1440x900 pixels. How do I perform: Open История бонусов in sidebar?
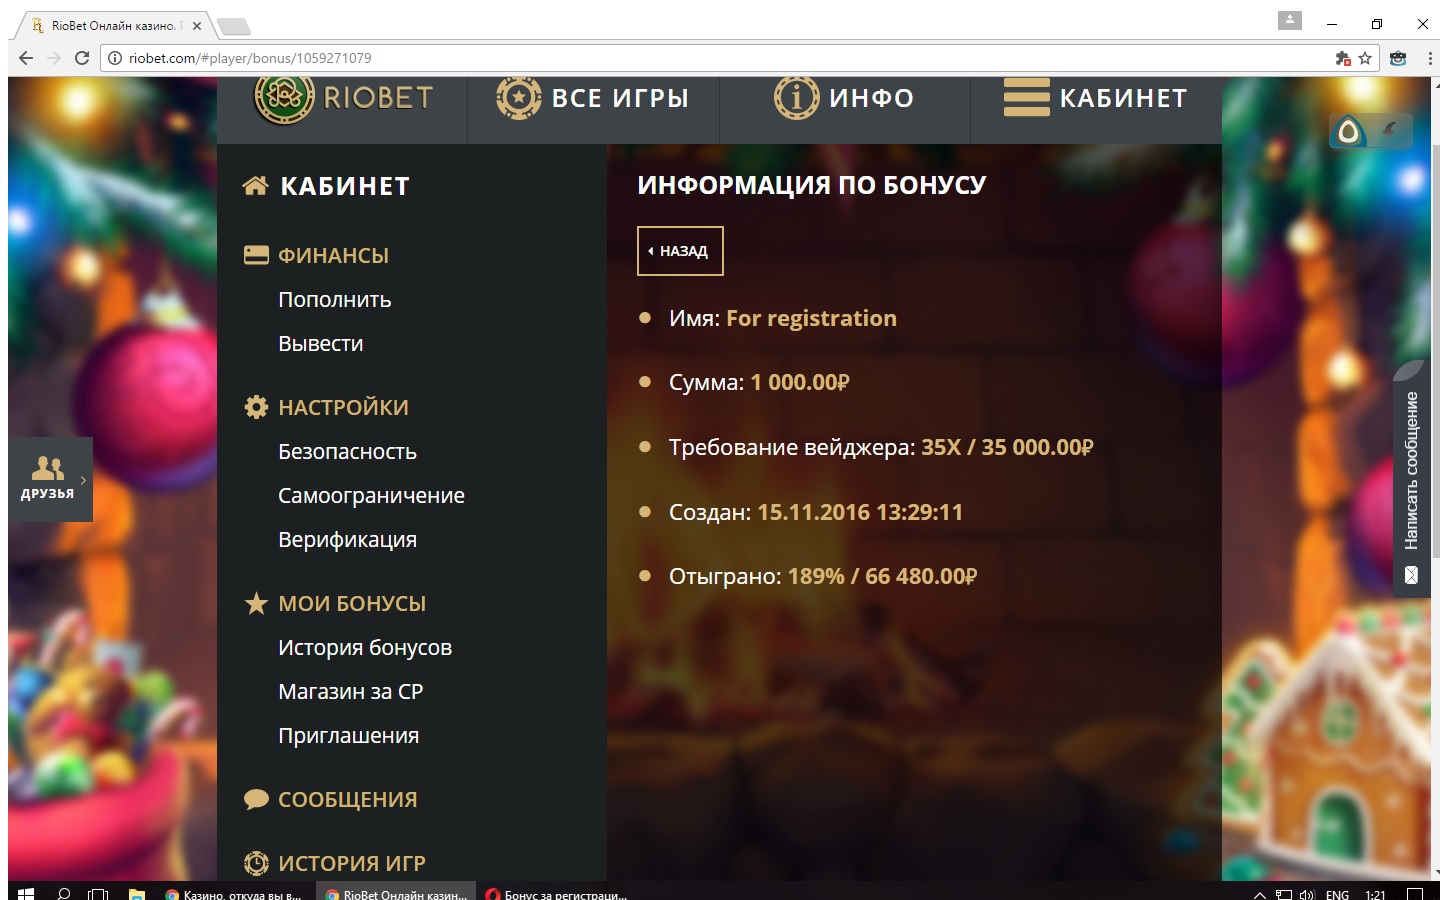pyautogui.click(x=364, y=648)
